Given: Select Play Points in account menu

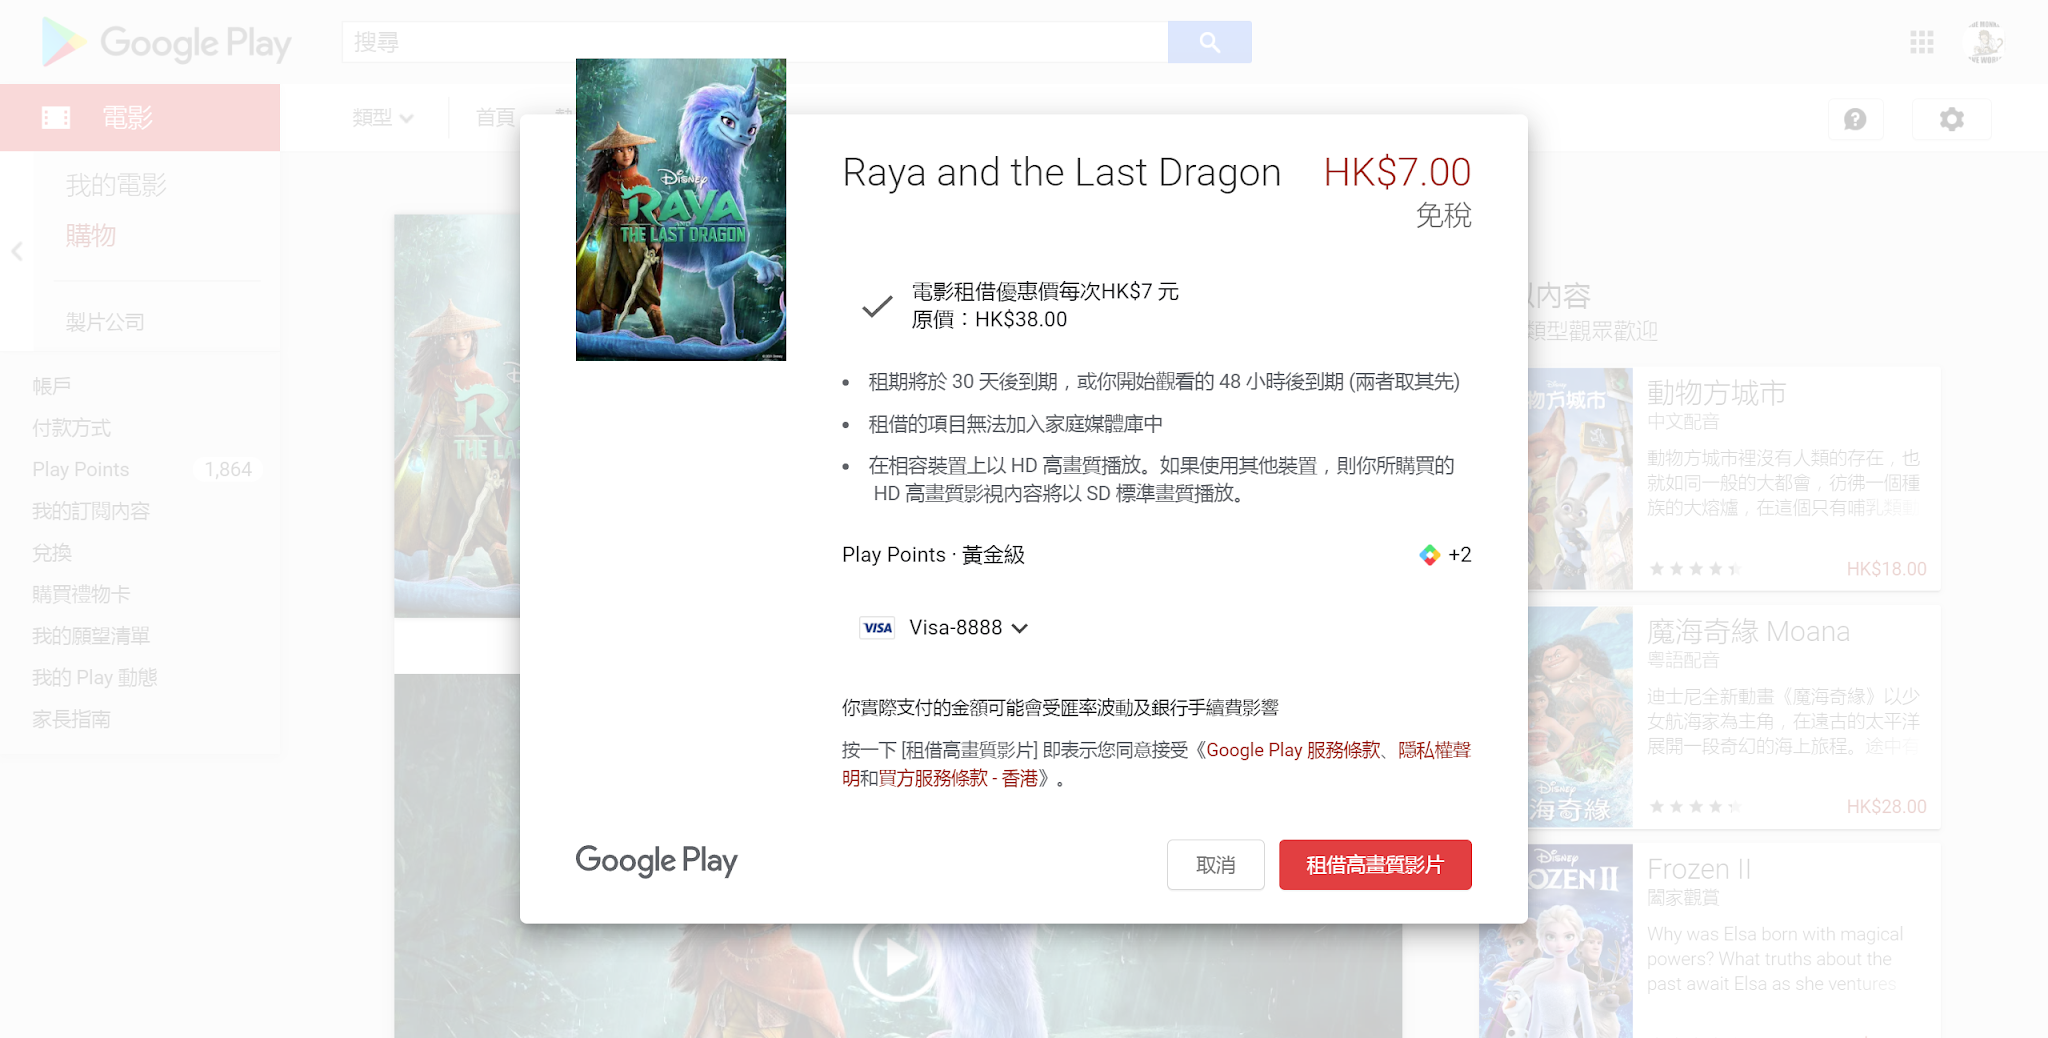Looking at the screenshot, I should click(80, 469).
